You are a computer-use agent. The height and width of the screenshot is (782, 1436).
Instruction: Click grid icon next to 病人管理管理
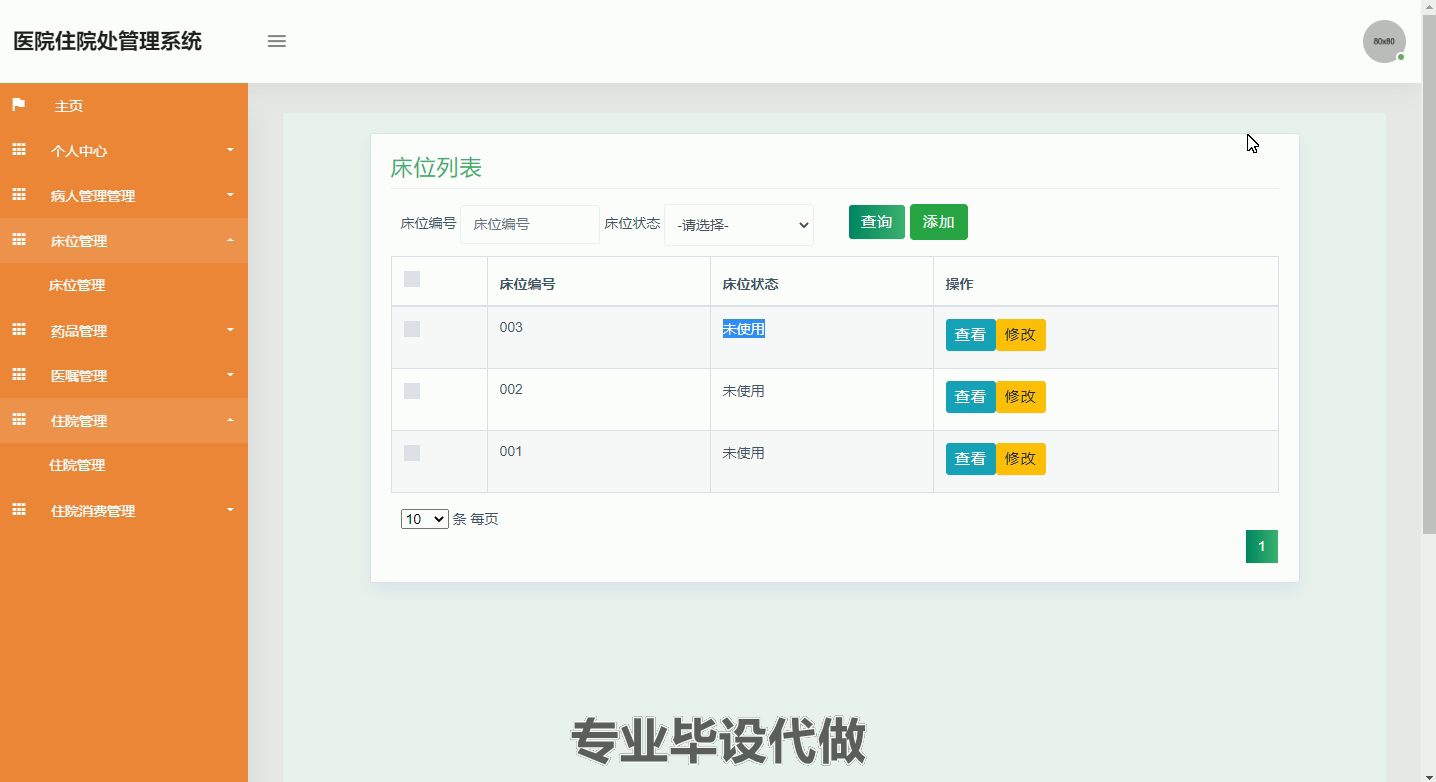[19, 195]
